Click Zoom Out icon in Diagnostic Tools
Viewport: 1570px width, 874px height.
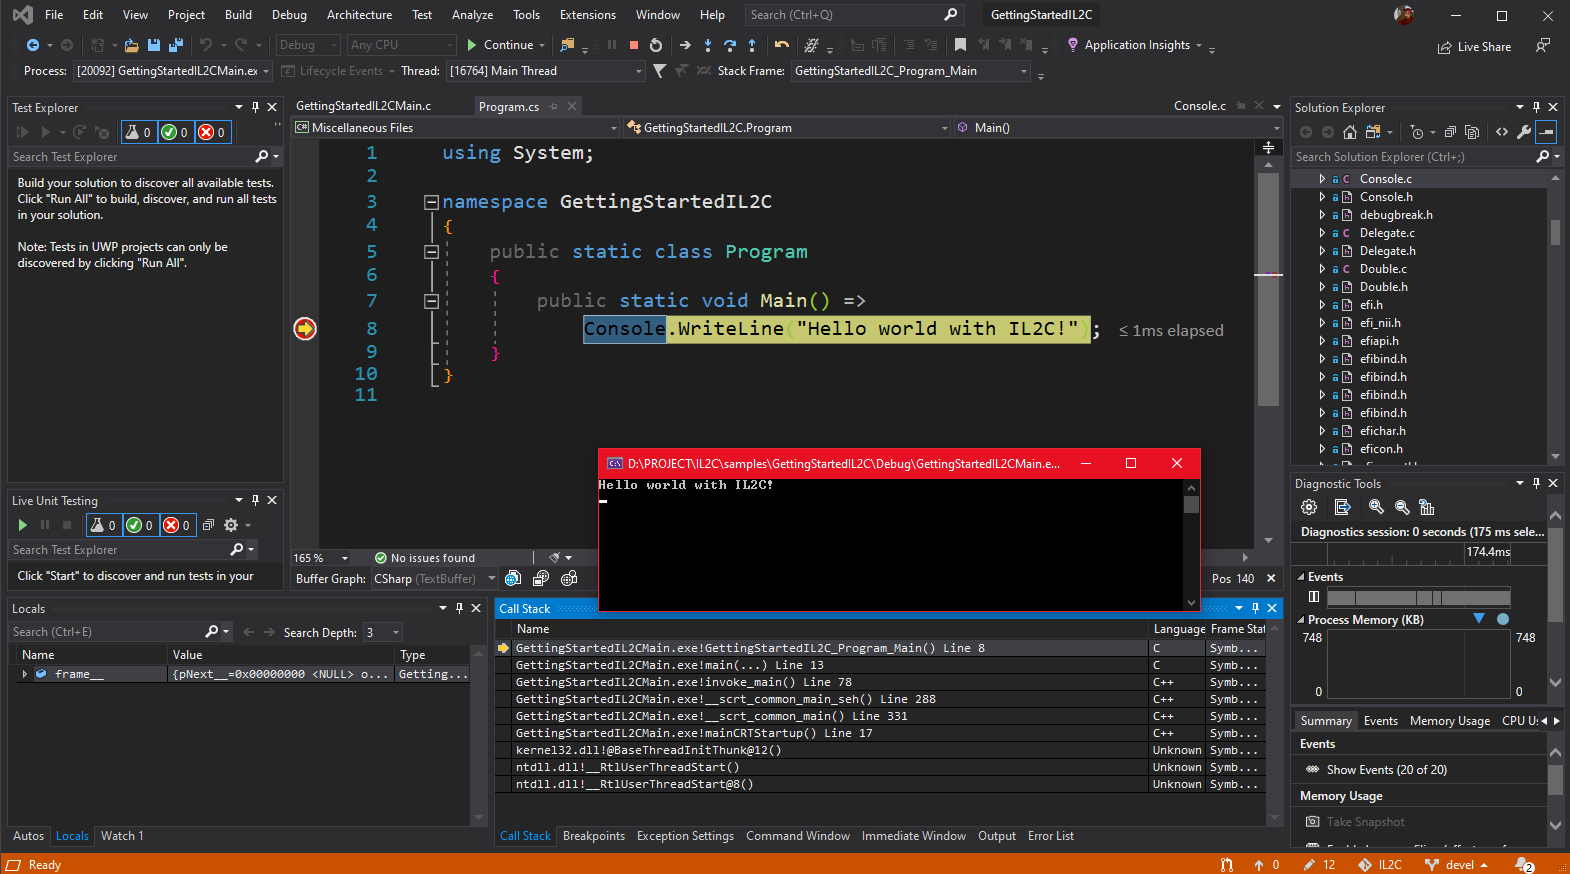click(1402, 507)
